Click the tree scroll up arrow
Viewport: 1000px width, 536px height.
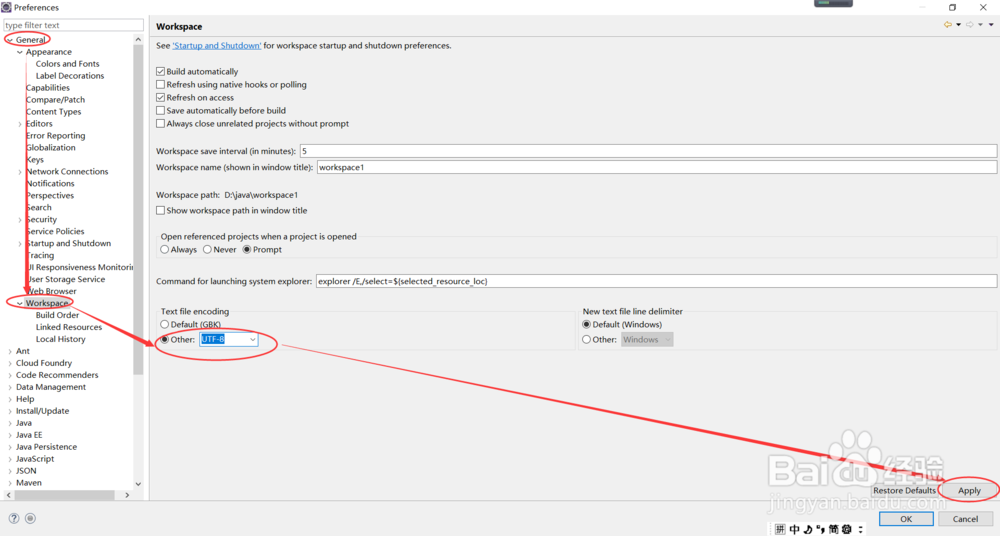click(x=138, y=40)
